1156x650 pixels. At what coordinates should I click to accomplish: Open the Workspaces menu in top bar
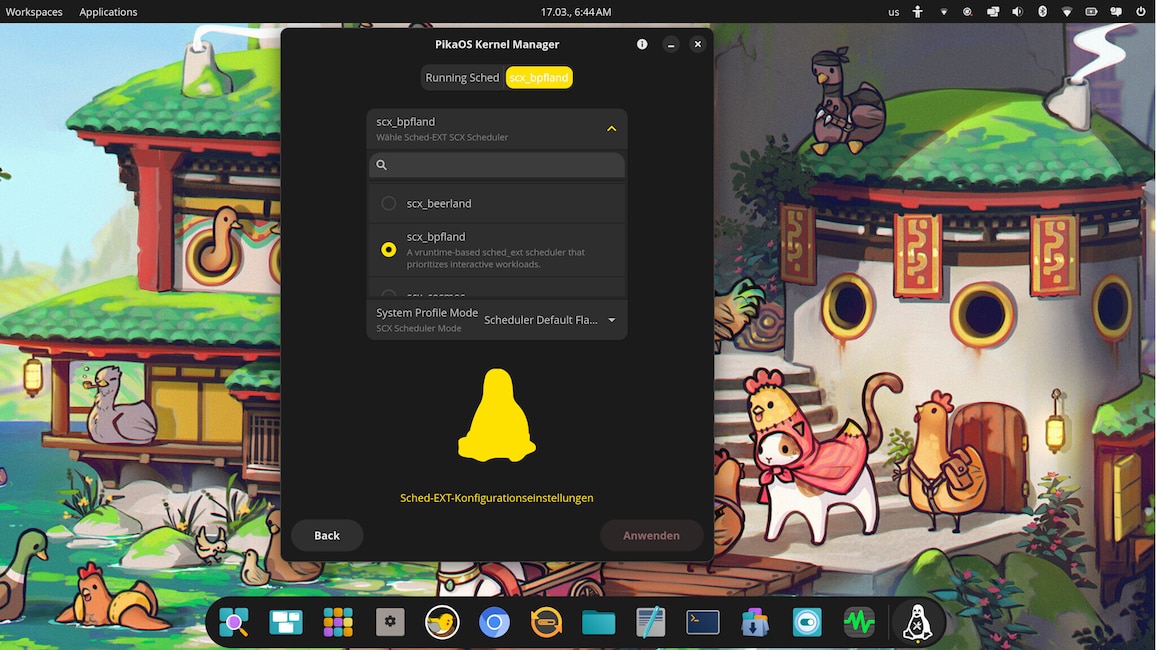tap(34, 12)
